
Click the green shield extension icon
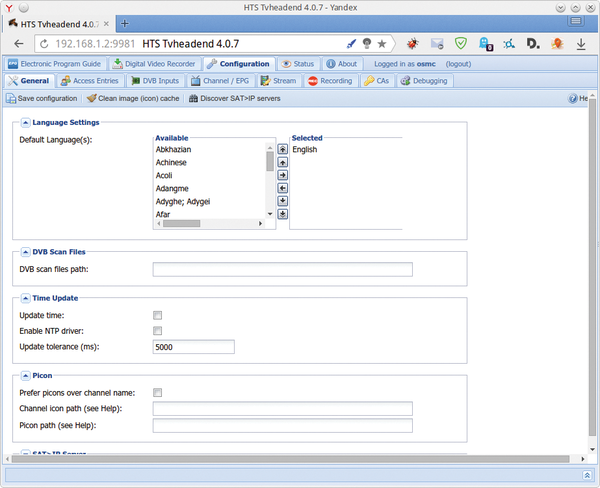point(461,43)
